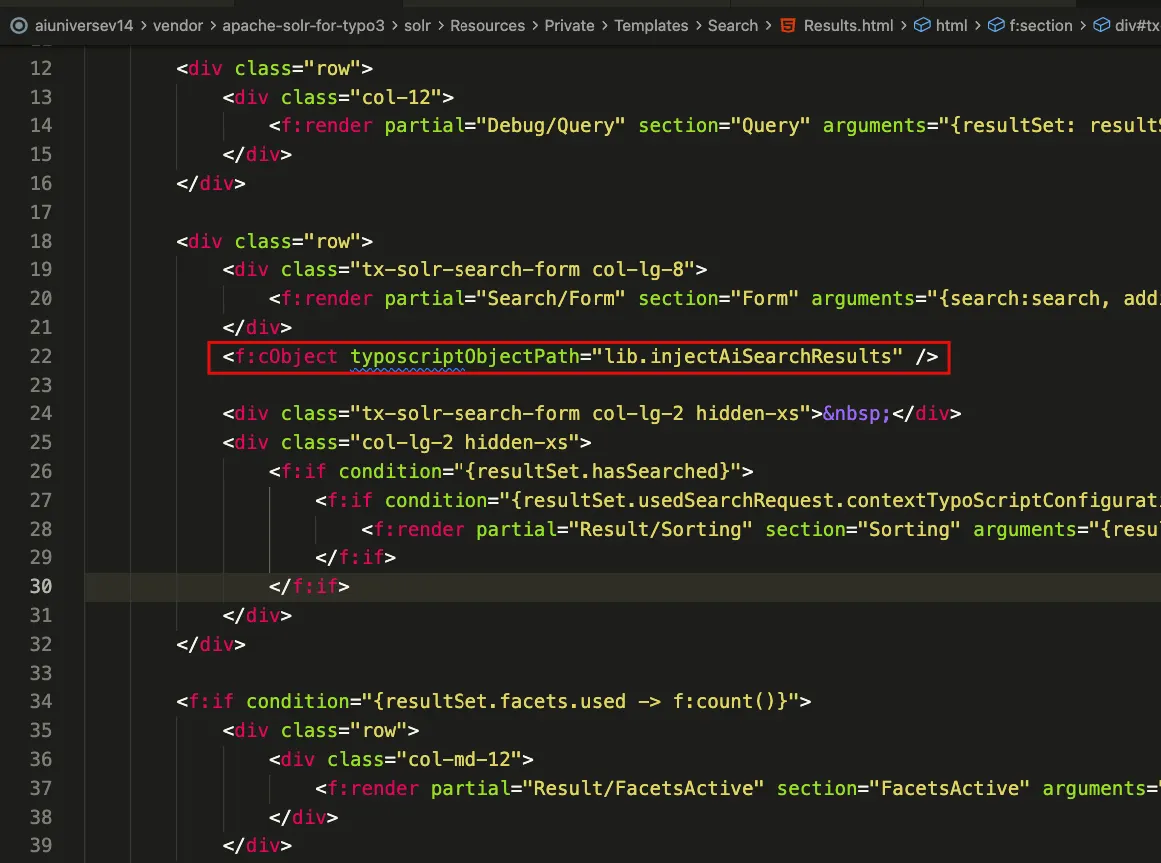This screenshot has height=863, width=1161.
Task: Expand chevron after Templates breadcrumb
Action: [x=698, y=26]
